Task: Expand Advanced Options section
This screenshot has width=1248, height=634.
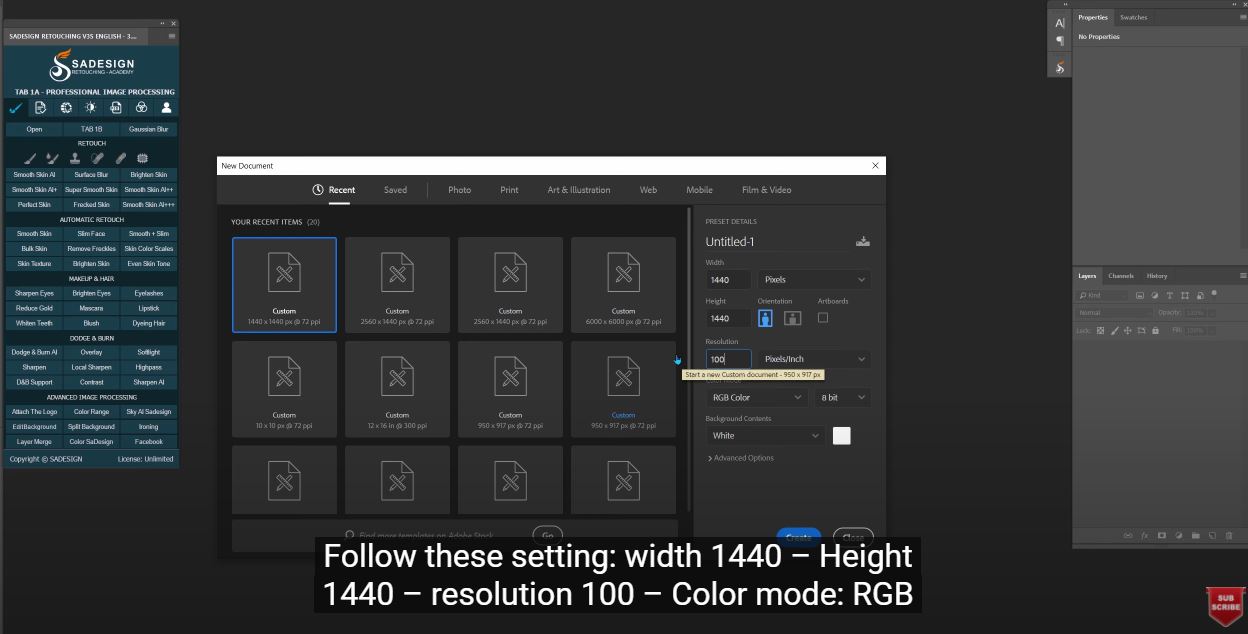Action: 741,458
